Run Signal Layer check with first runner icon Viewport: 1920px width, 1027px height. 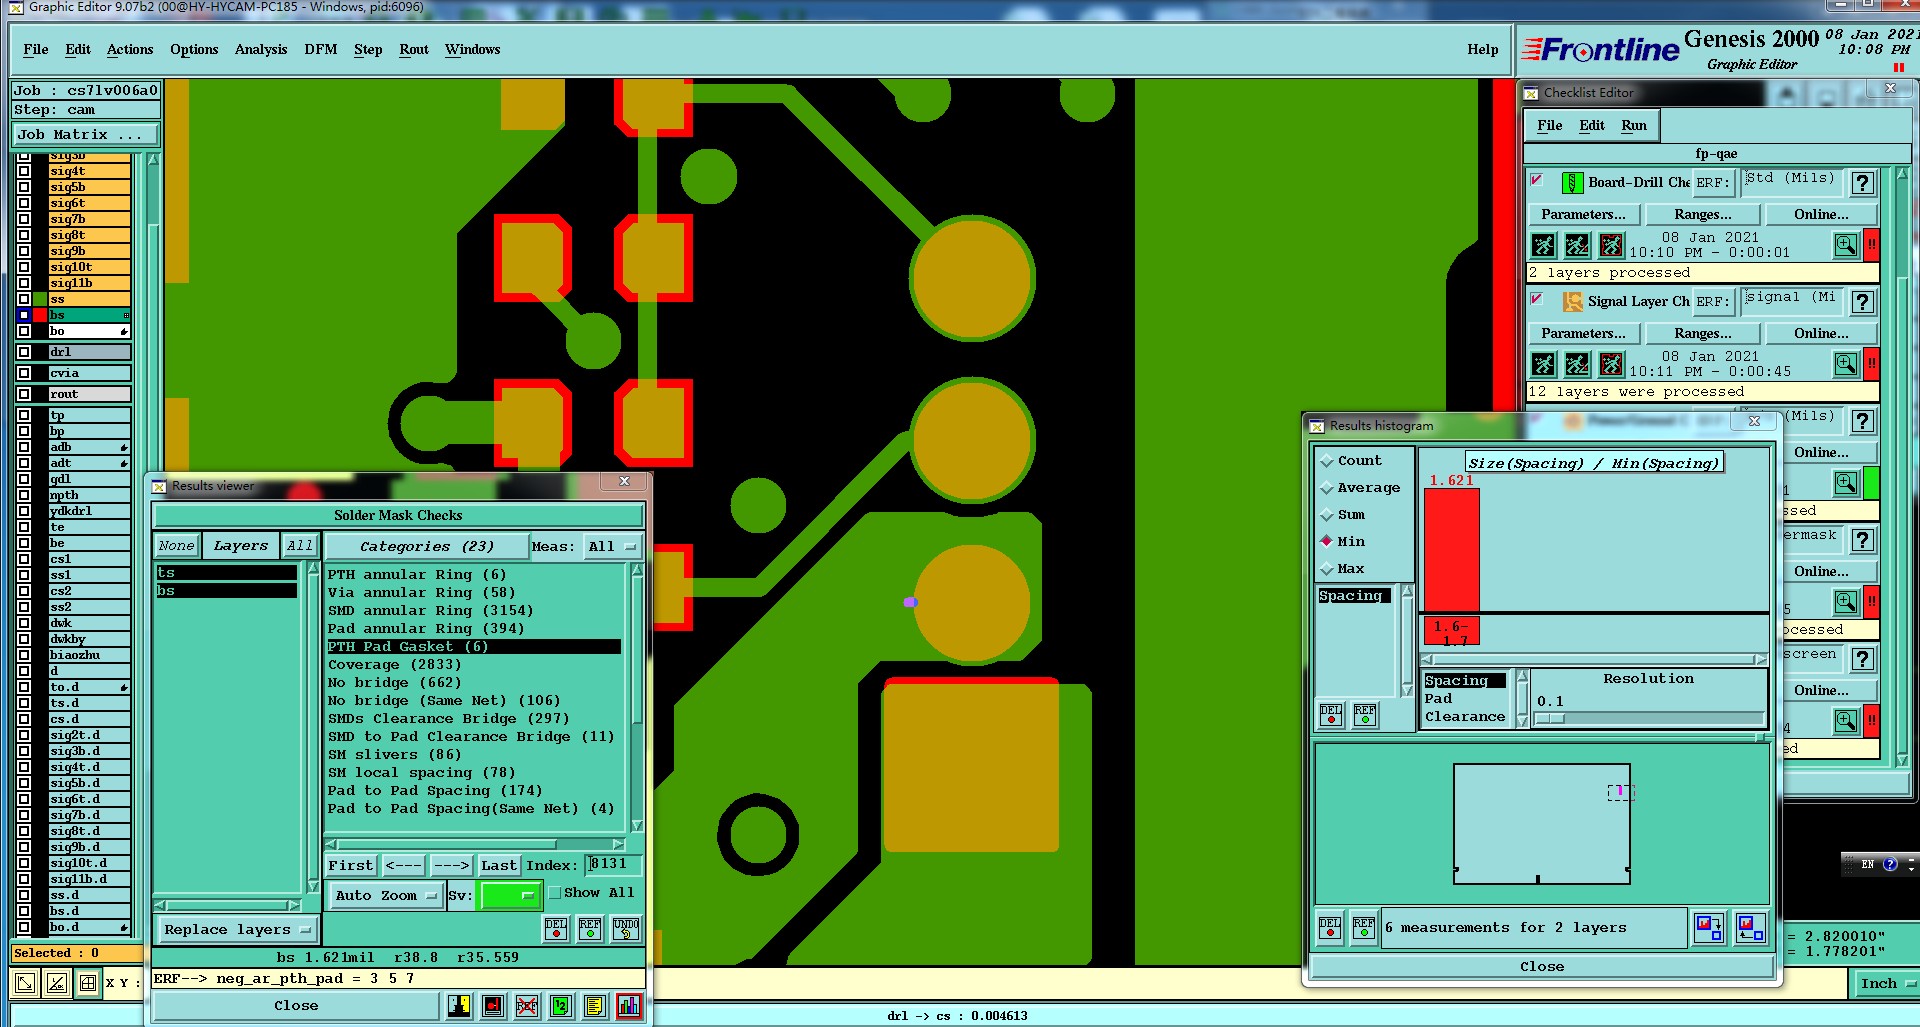[x=1543, y=364]
